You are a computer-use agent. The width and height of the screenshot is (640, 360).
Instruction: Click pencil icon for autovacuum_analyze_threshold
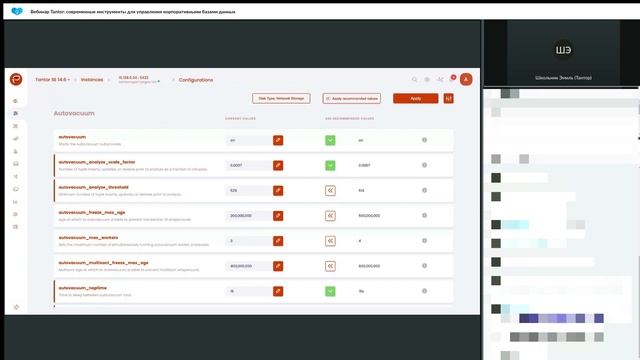pos(278,191)
